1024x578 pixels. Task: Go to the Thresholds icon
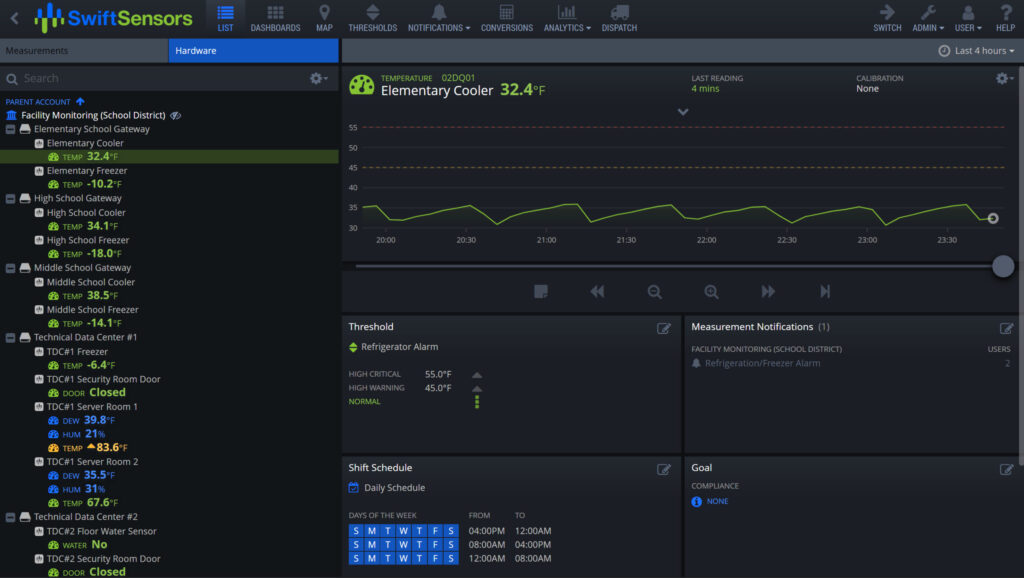click(x=372, y=12)
